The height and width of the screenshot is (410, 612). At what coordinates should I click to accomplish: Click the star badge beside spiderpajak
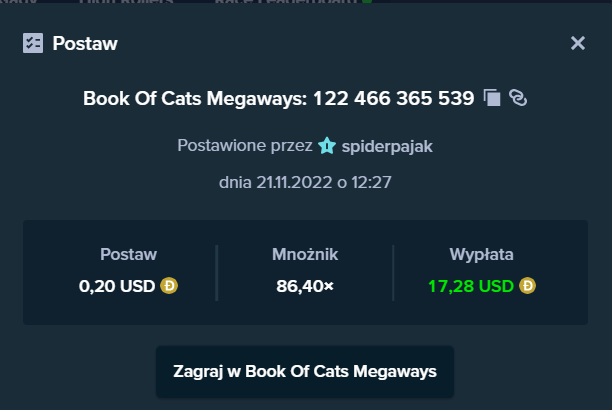(327, 146)
